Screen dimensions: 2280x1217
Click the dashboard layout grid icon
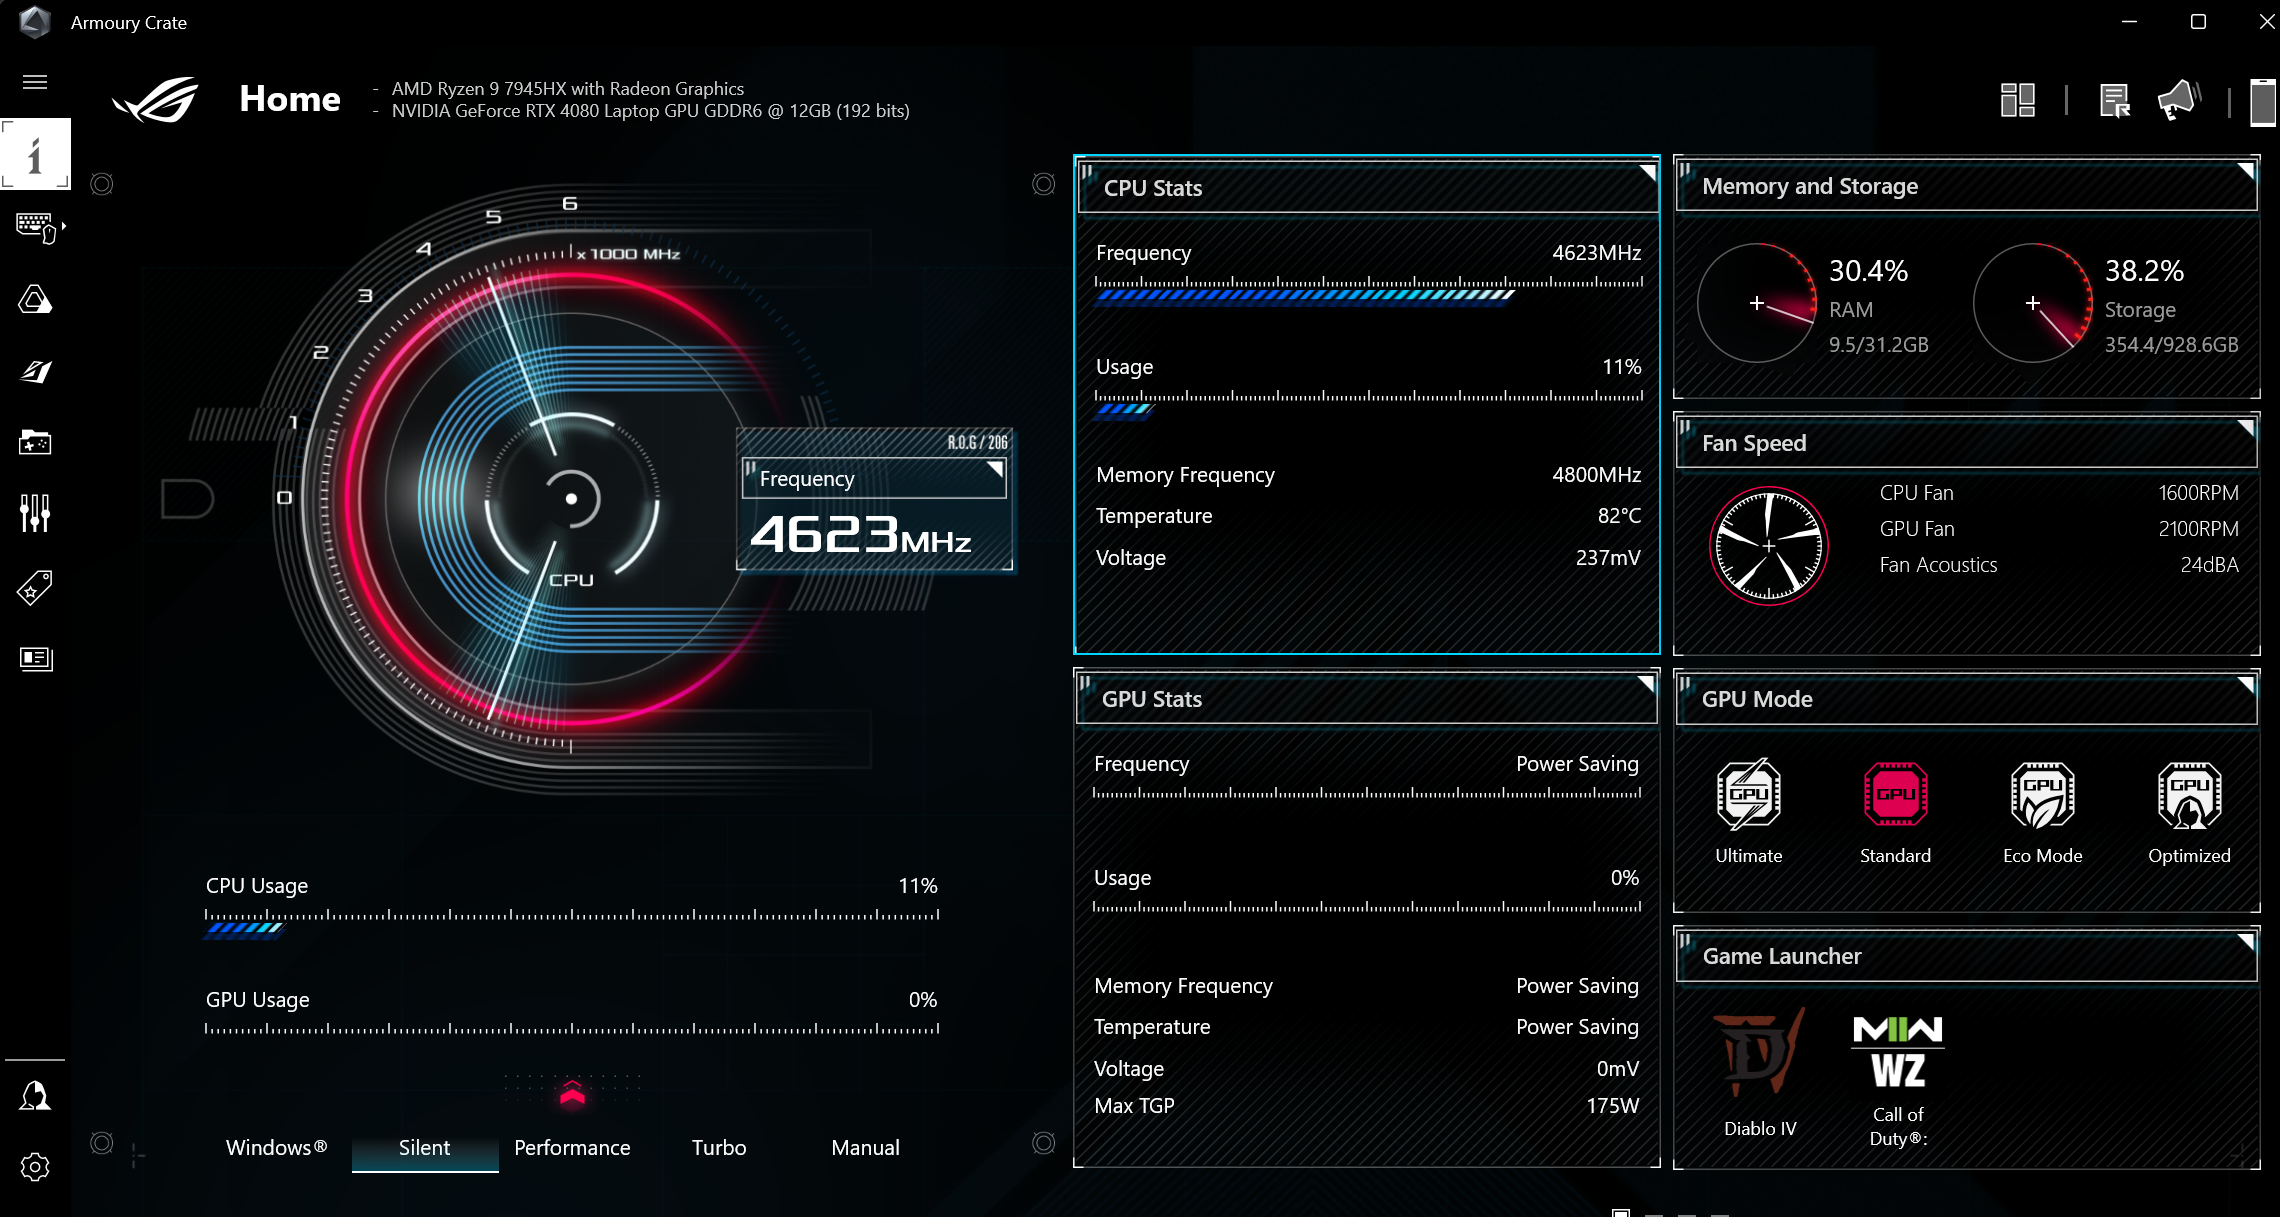(x=2017, y=101)
